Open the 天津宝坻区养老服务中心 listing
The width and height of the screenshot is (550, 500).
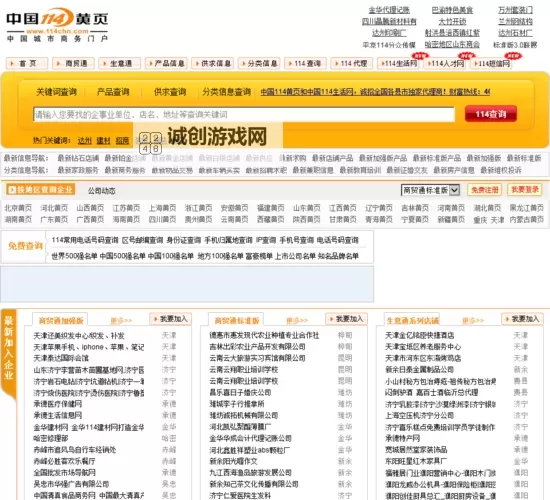423,347
